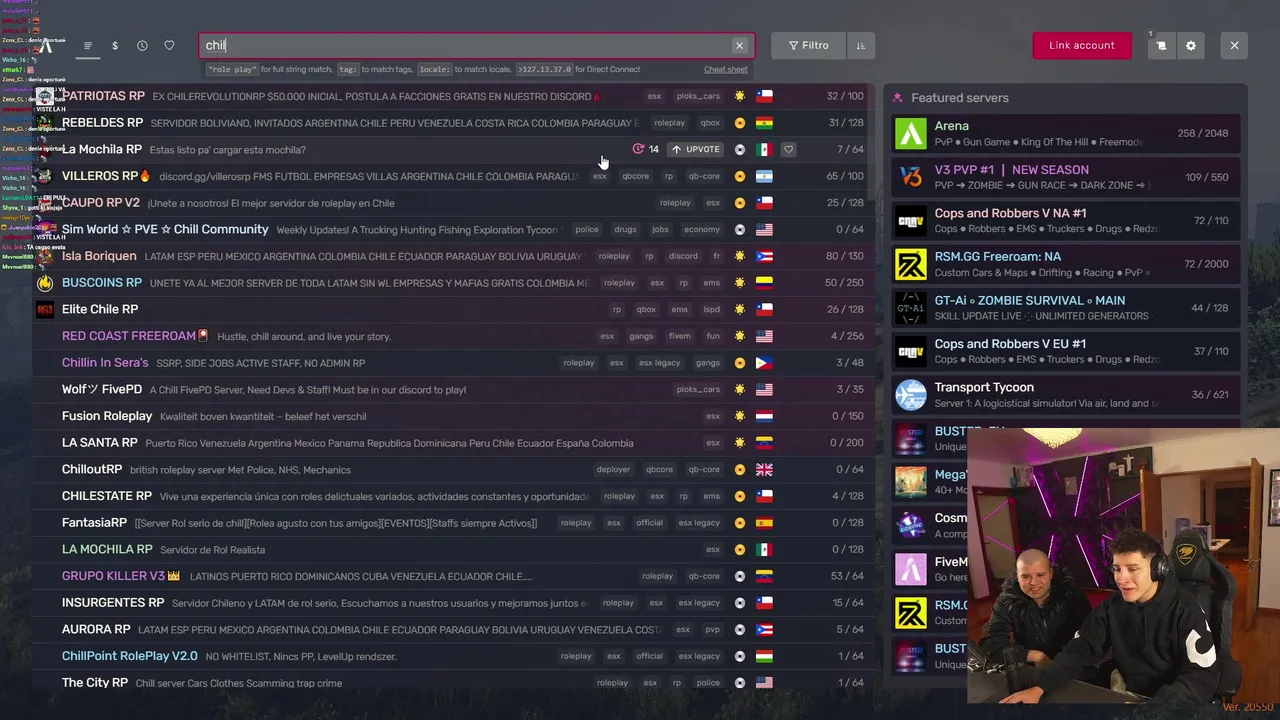The height and width of the screenshot is (720, 1280).
Task: Click Netherlands flag on Fusion Roleplay
Action: click(764, 416)
